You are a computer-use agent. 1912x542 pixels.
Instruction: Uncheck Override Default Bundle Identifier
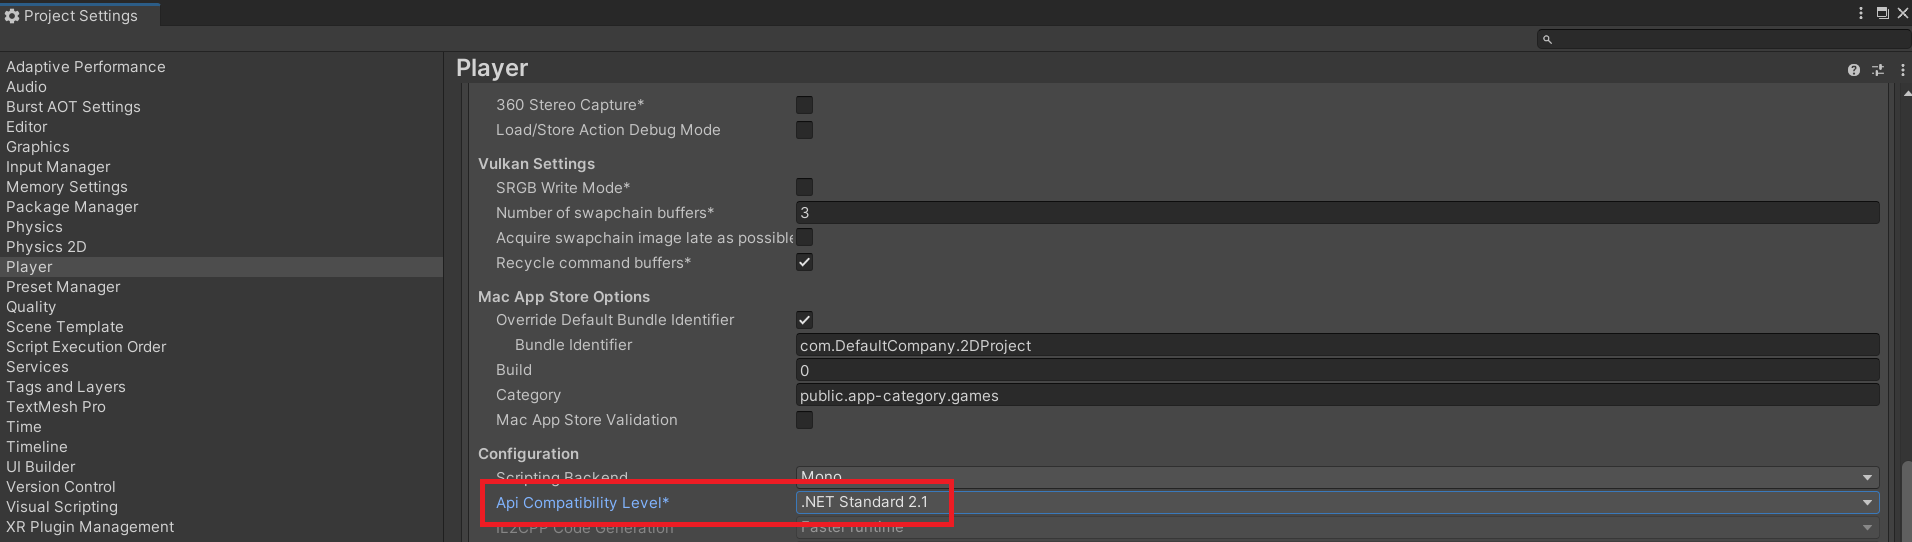click(804, 320)
